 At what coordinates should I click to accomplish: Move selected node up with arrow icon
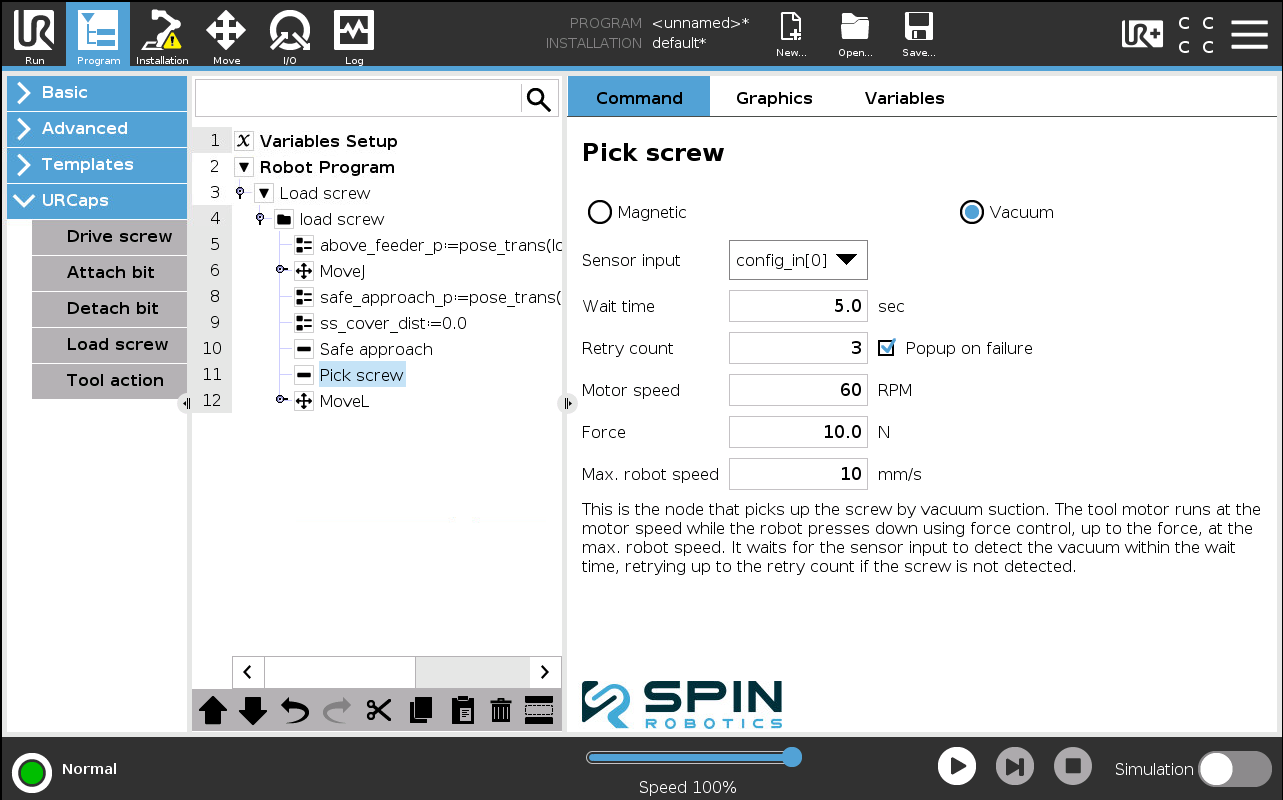(x=213, y=711)
